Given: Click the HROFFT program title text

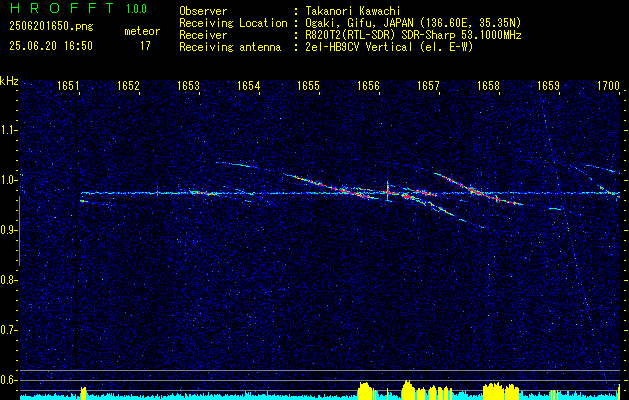Looking at the screenshot, I should click(62, 8).
